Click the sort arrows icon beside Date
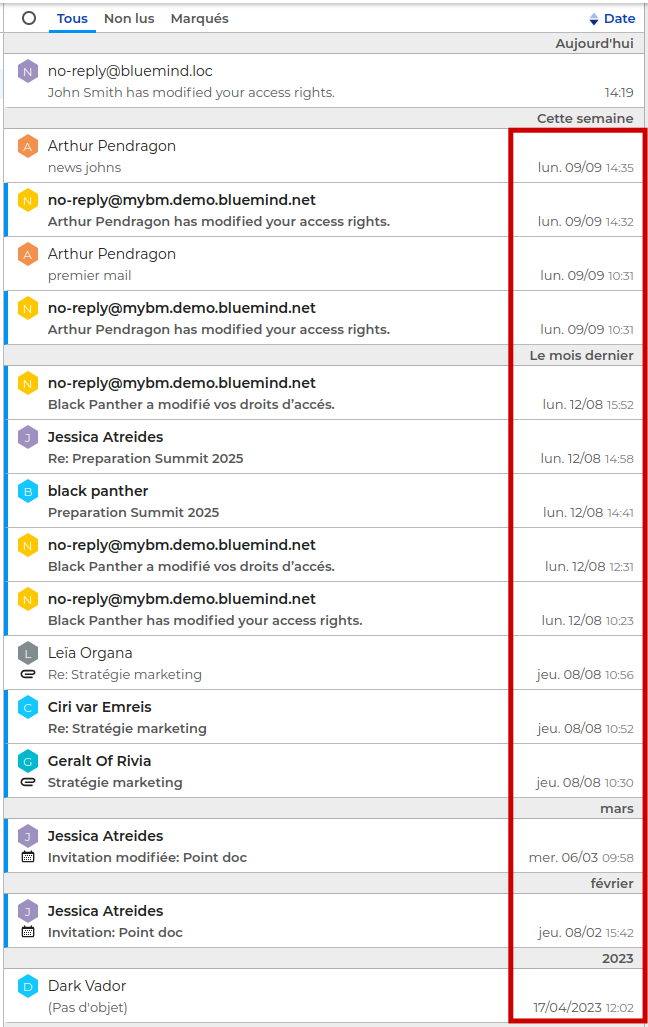Image resolution: width=648 pixels, height=1027 pixels. pos(594,19)
